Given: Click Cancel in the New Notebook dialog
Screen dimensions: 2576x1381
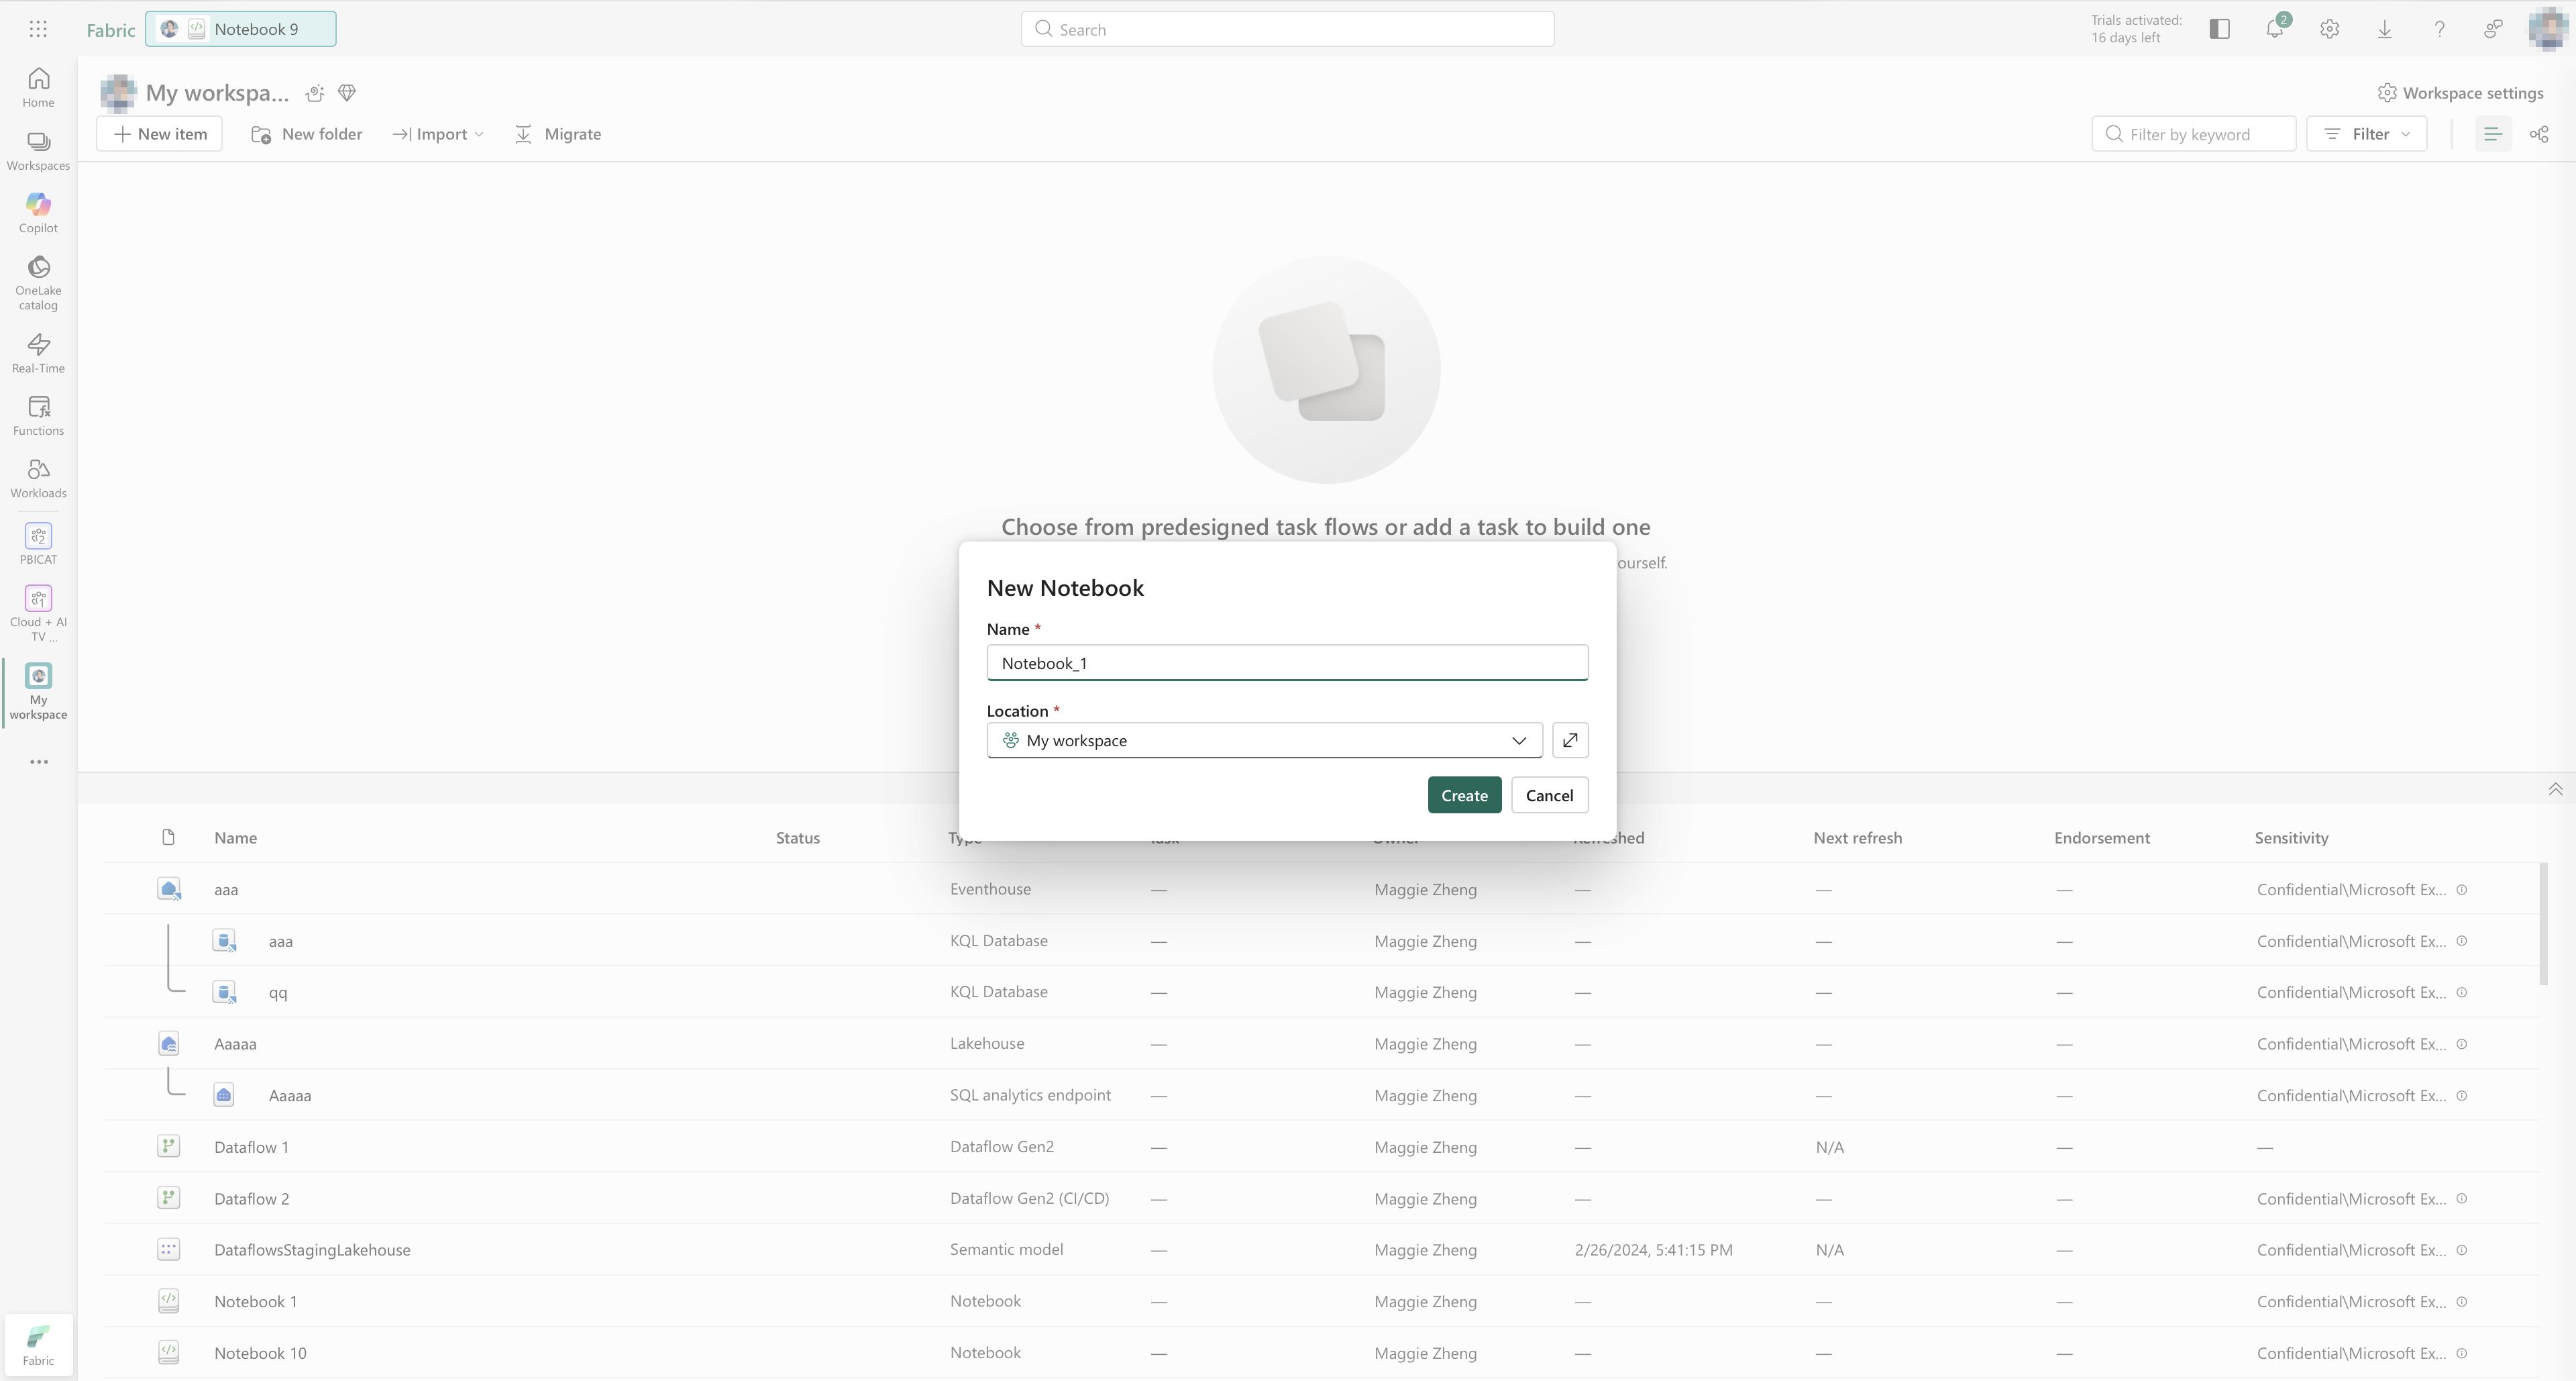Looking at the screenshot, I should (x=1549, y=795).
